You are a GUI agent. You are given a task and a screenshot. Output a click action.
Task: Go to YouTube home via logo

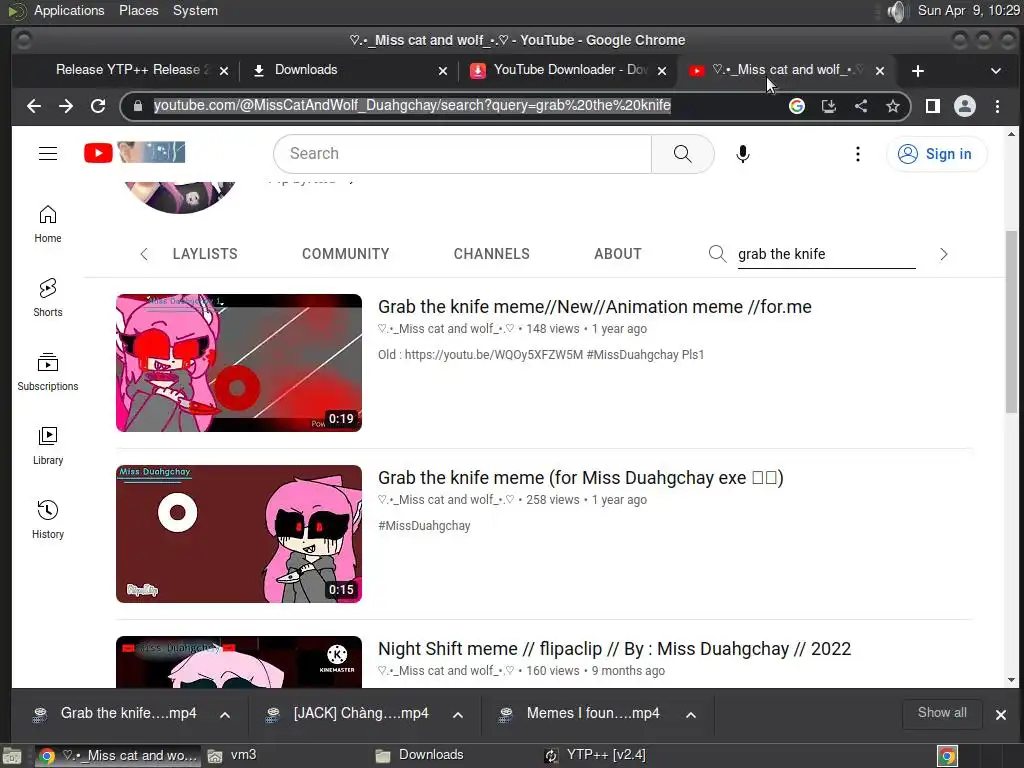[135, 153]
